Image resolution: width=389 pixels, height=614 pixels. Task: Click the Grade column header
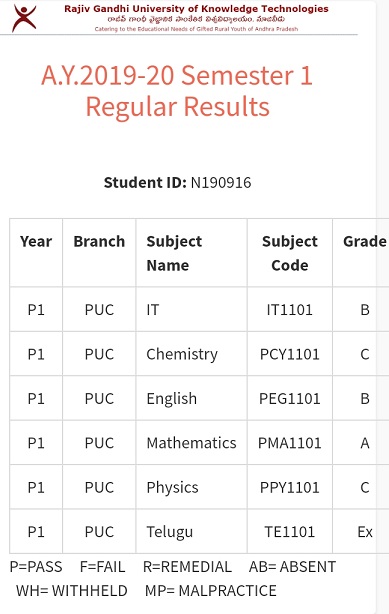pos(364,242)
